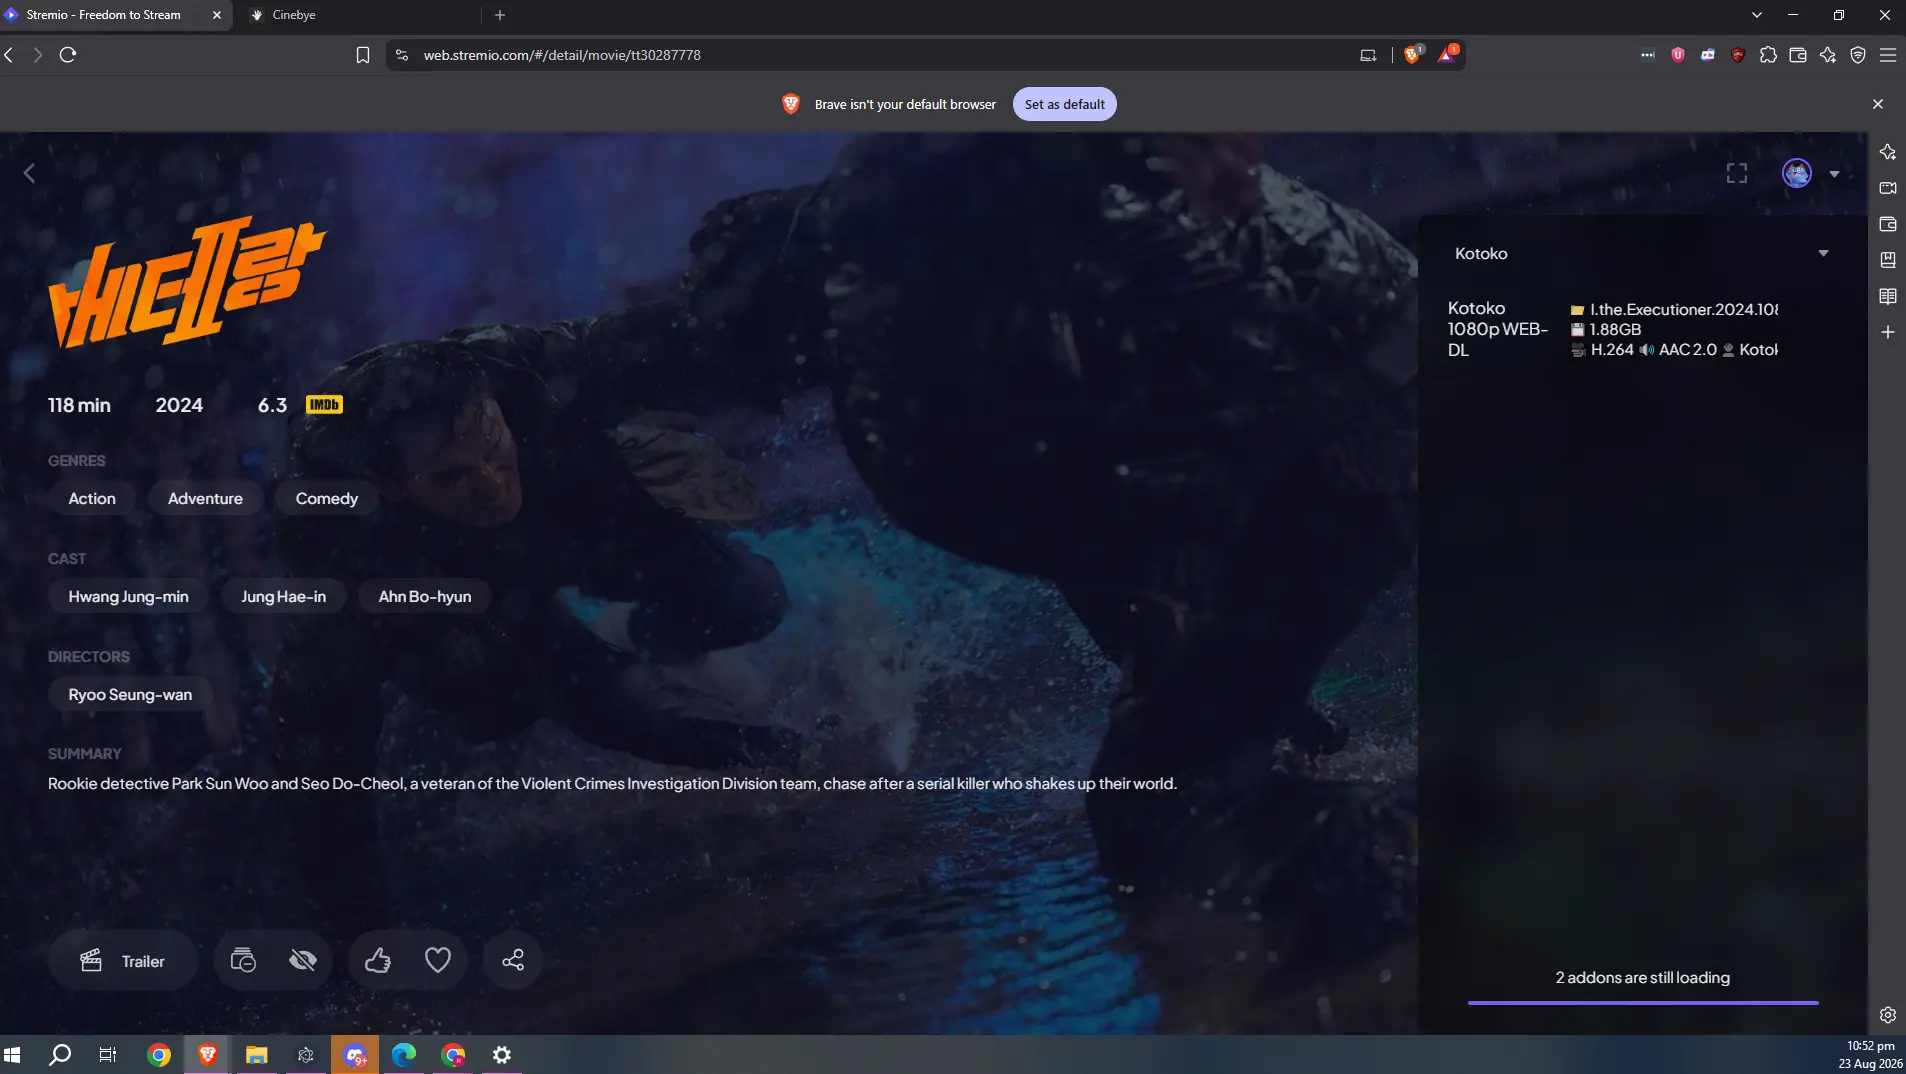Switch to the Stremio browser tab
1906x1074 pixels.
(104, 15)
